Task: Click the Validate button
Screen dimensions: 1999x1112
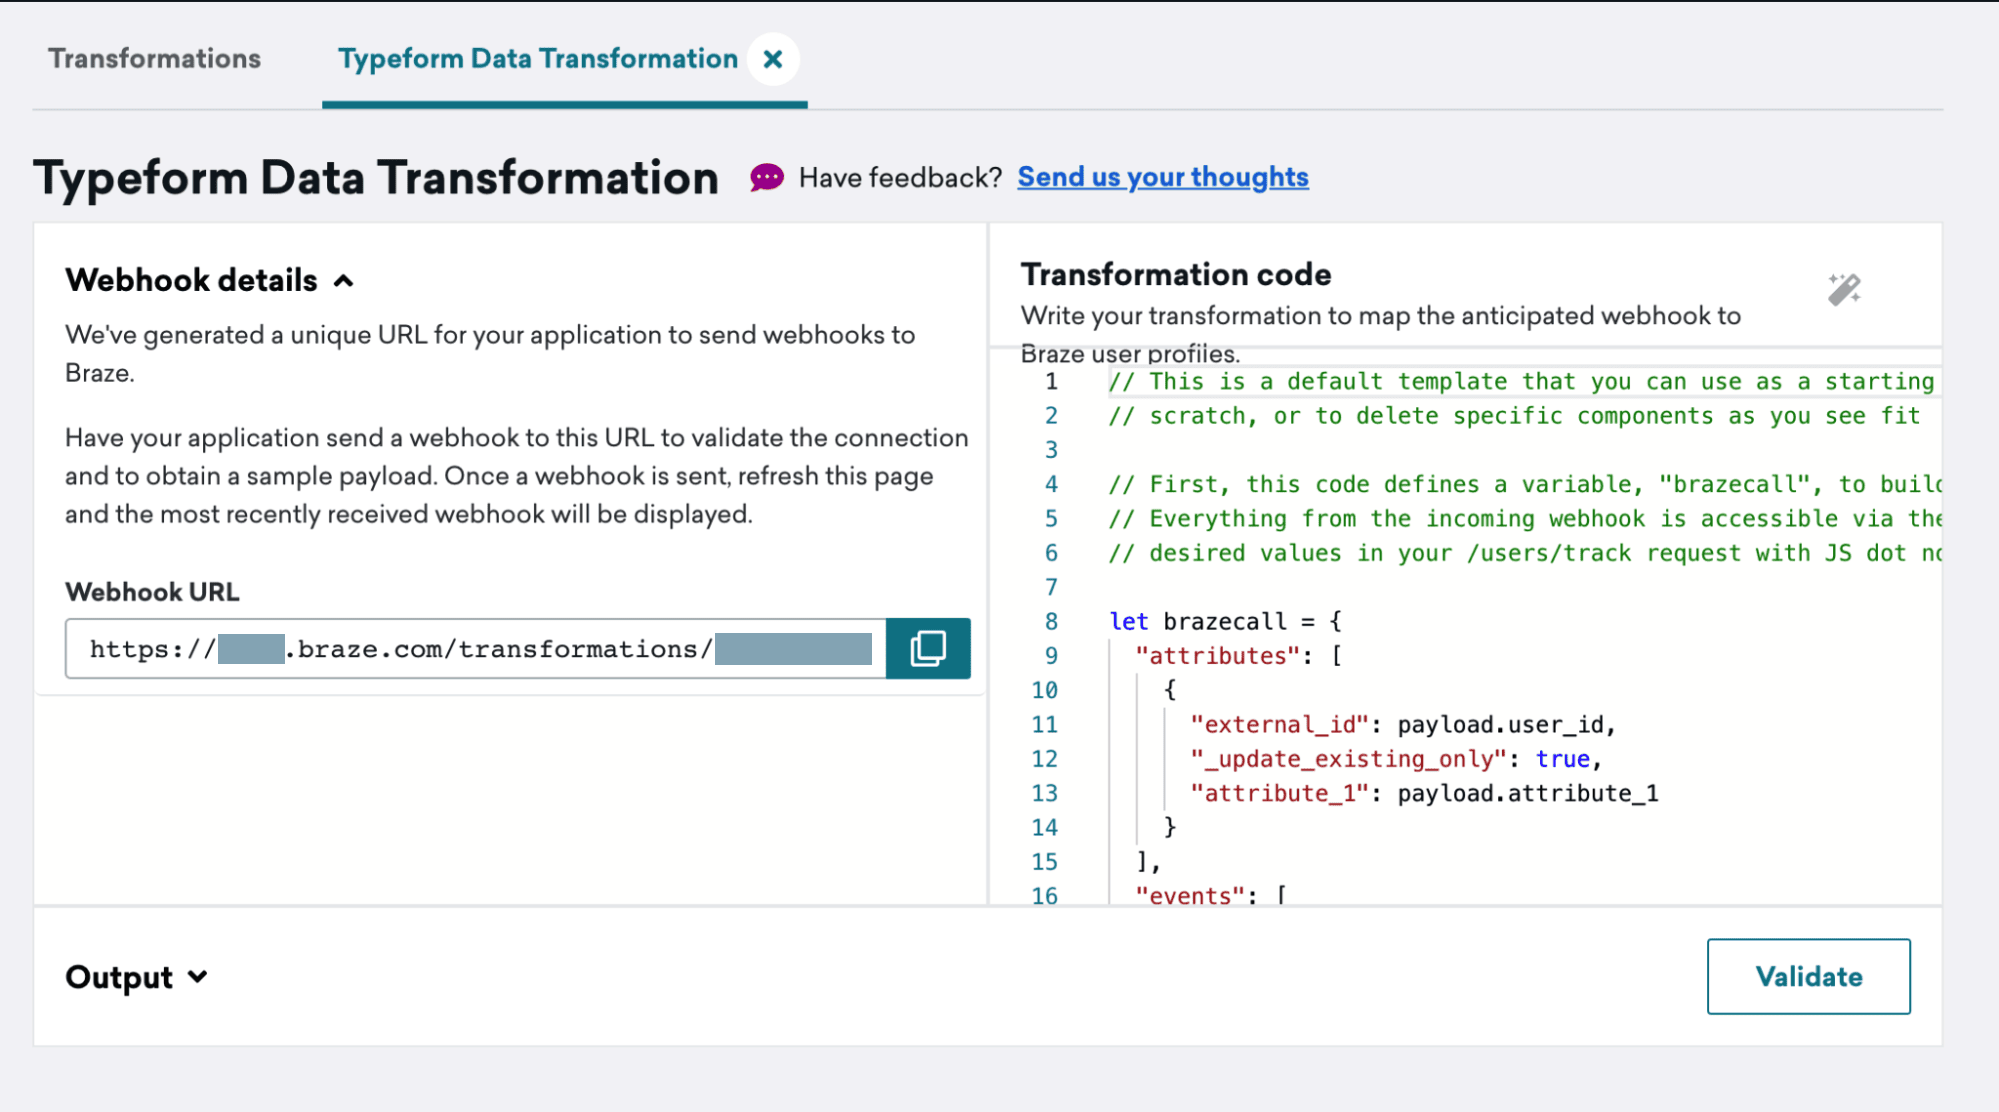Action: click(1808, 976)
